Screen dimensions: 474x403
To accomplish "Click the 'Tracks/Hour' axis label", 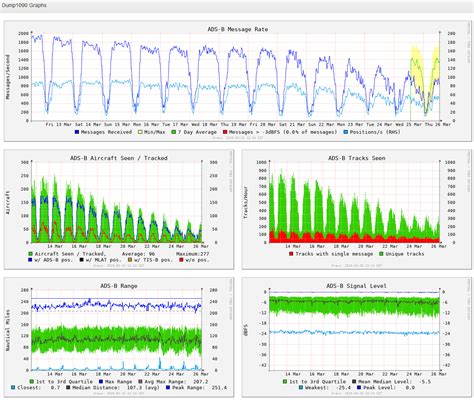I will point(246,203).
